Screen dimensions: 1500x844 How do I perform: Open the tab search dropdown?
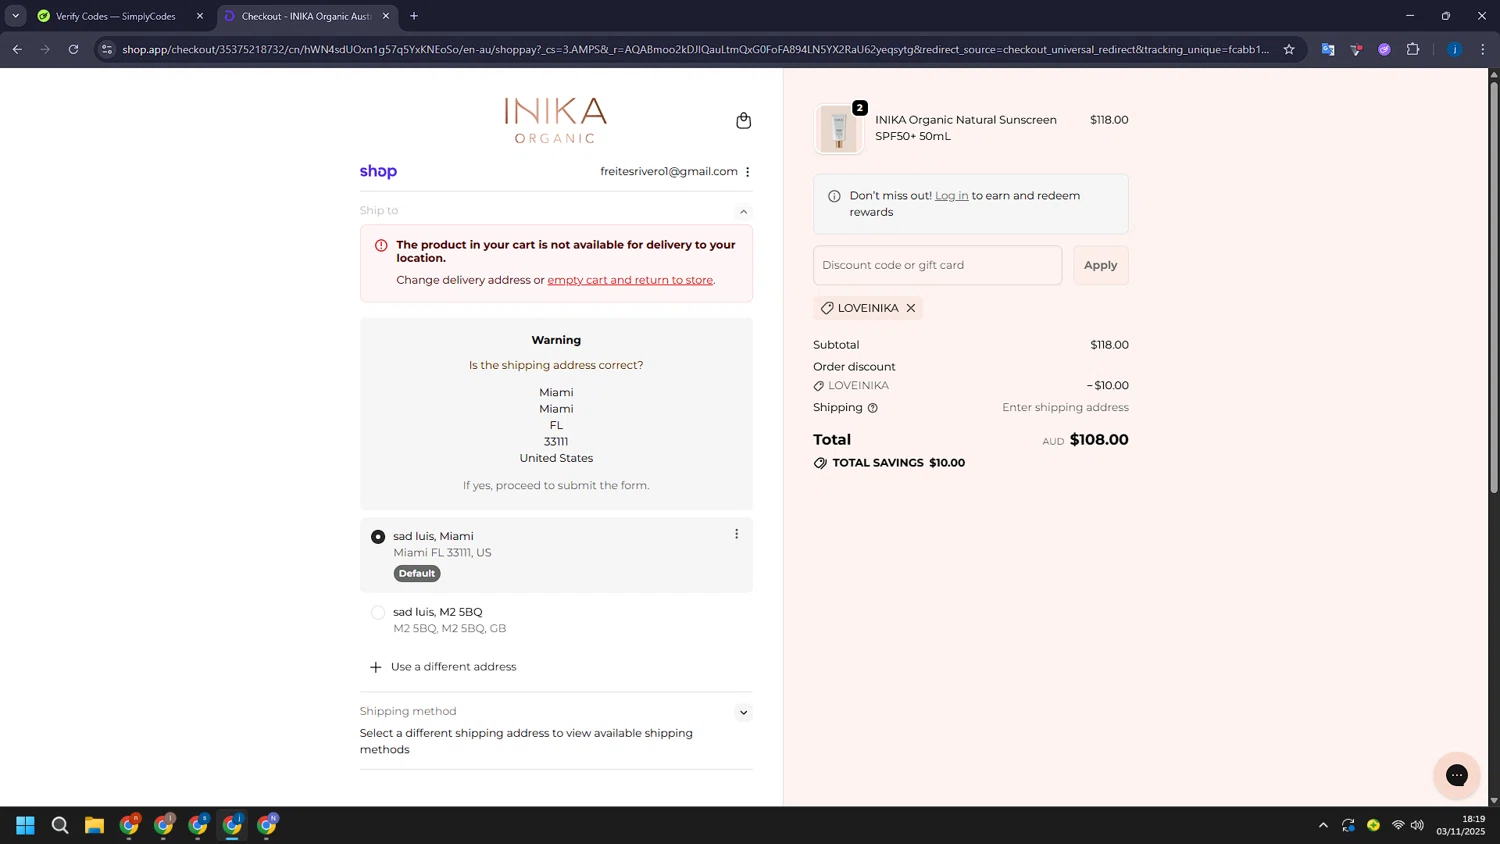click(x=15, y=16)
